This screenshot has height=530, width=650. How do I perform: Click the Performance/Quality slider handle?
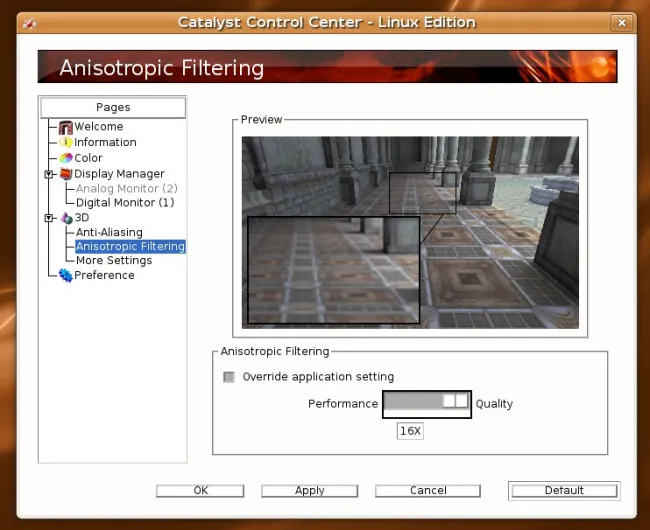(455, 401)
